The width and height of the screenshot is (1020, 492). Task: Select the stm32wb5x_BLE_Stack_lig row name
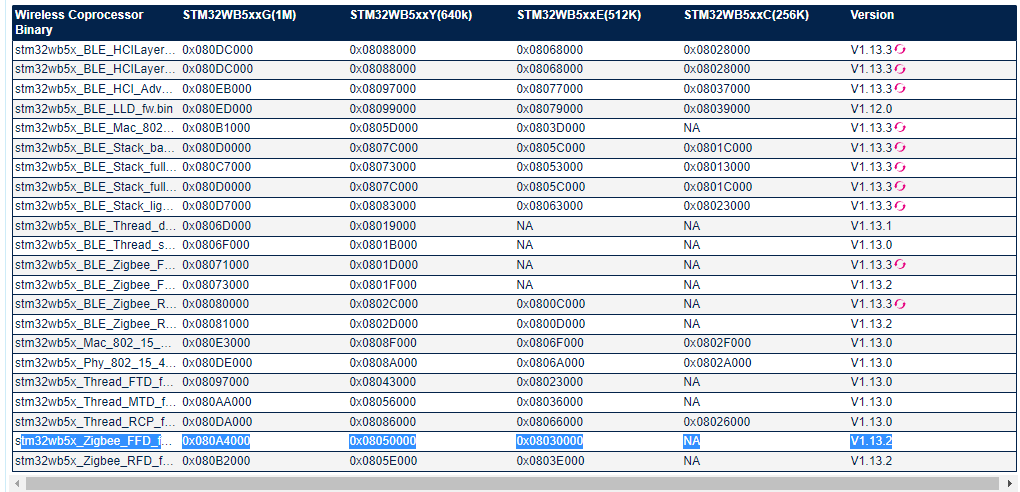[95, 206]
